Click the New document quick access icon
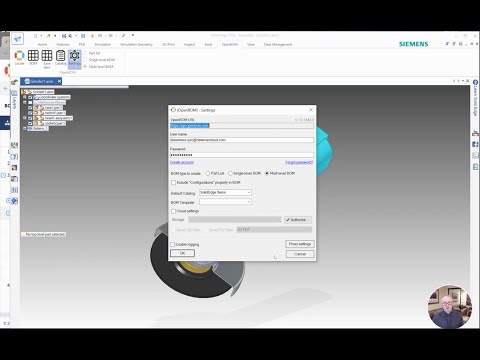 click(36, 36)
